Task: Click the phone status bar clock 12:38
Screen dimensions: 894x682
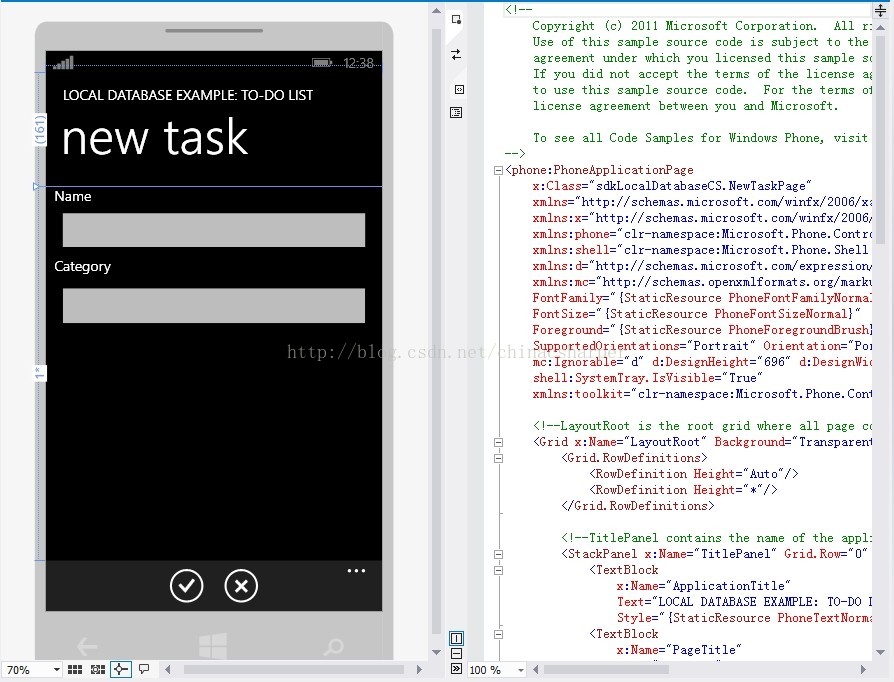Action: click(359, 63)
